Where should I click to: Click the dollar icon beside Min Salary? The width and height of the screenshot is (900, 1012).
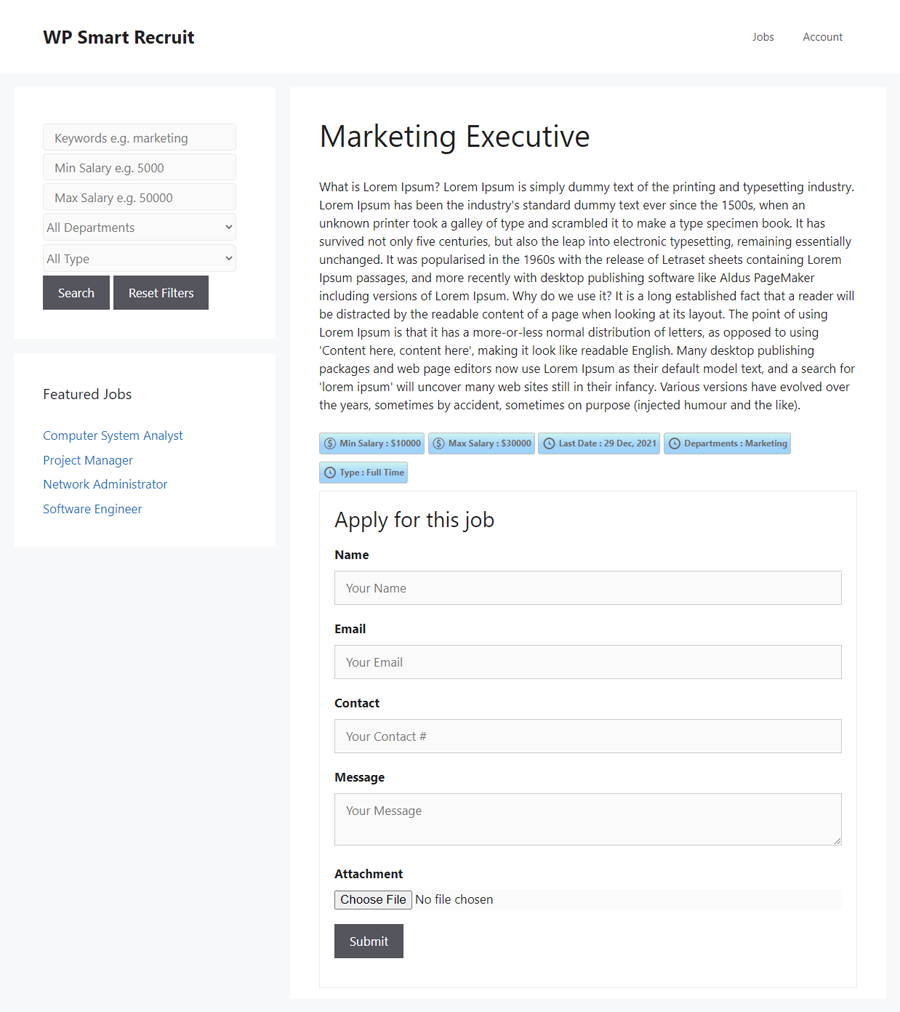tap(330, 443)
